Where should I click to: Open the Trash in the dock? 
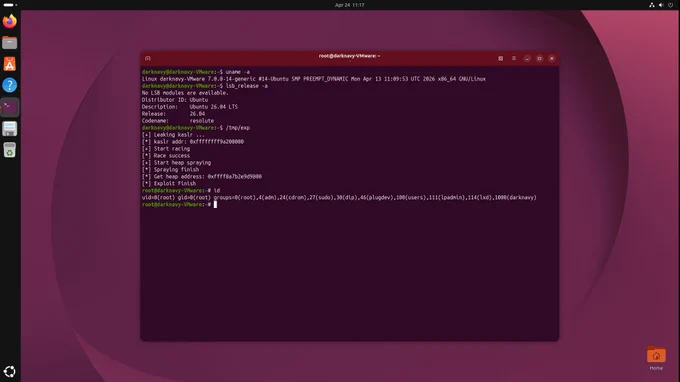[x=10, y=150]
